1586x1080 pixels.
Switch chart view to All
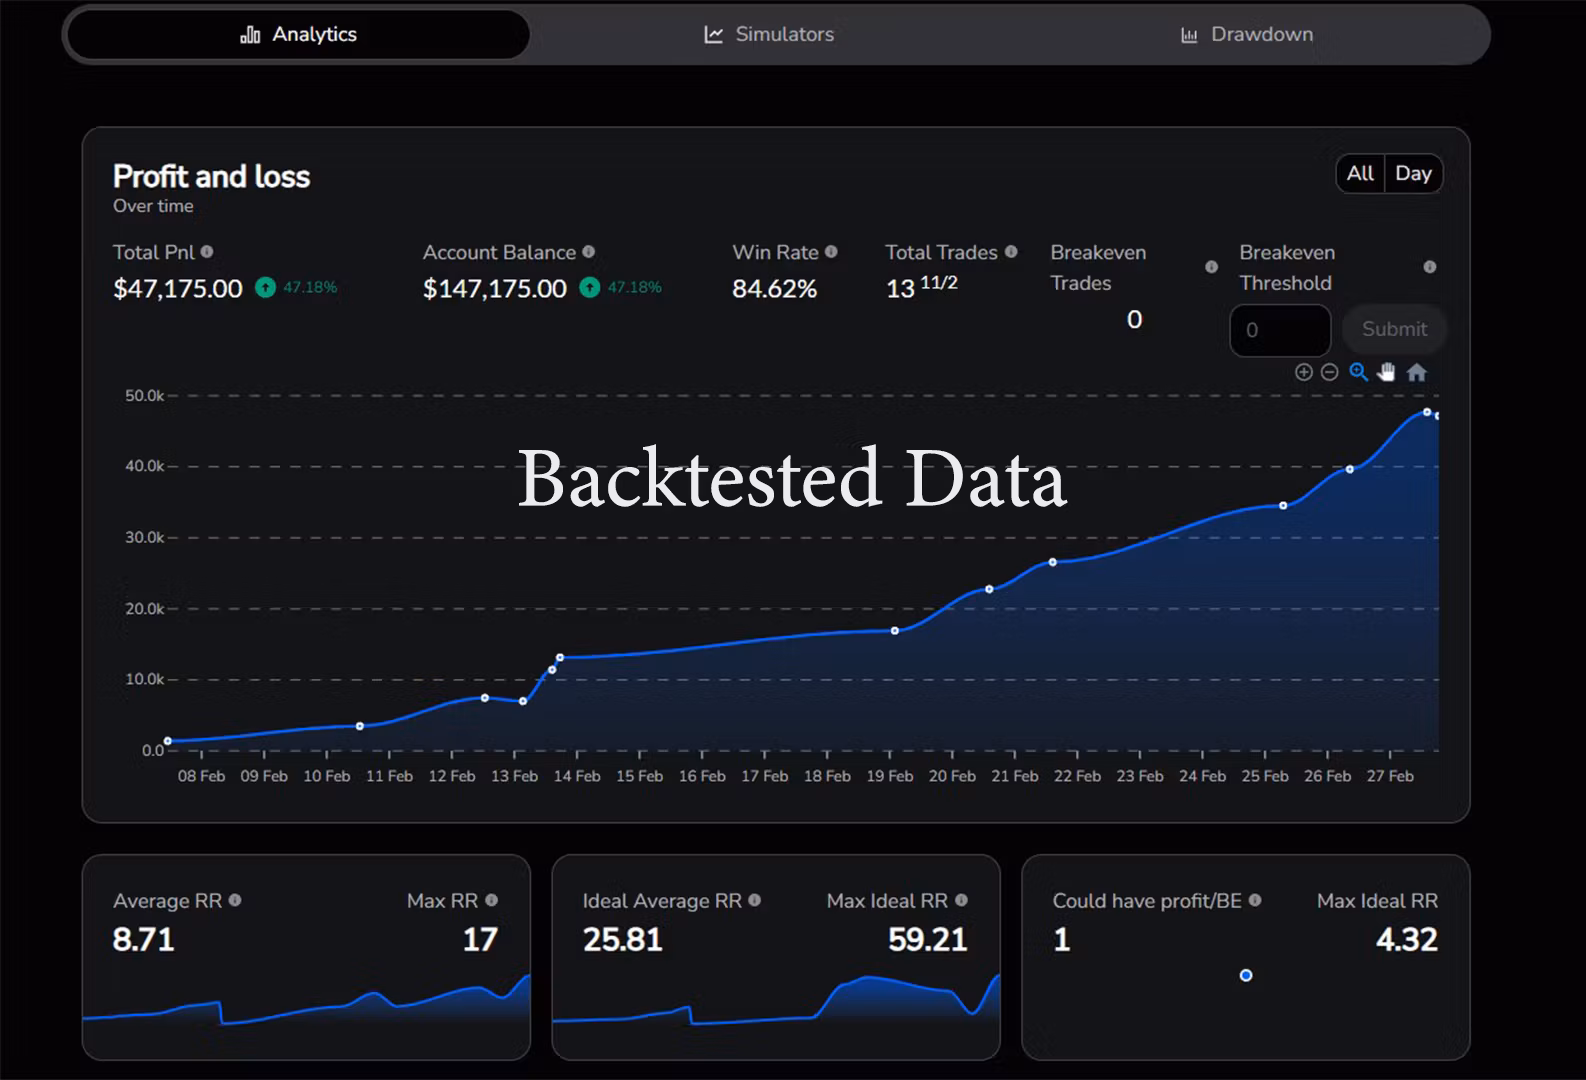pyautogui.click(x=1360, y=174)
